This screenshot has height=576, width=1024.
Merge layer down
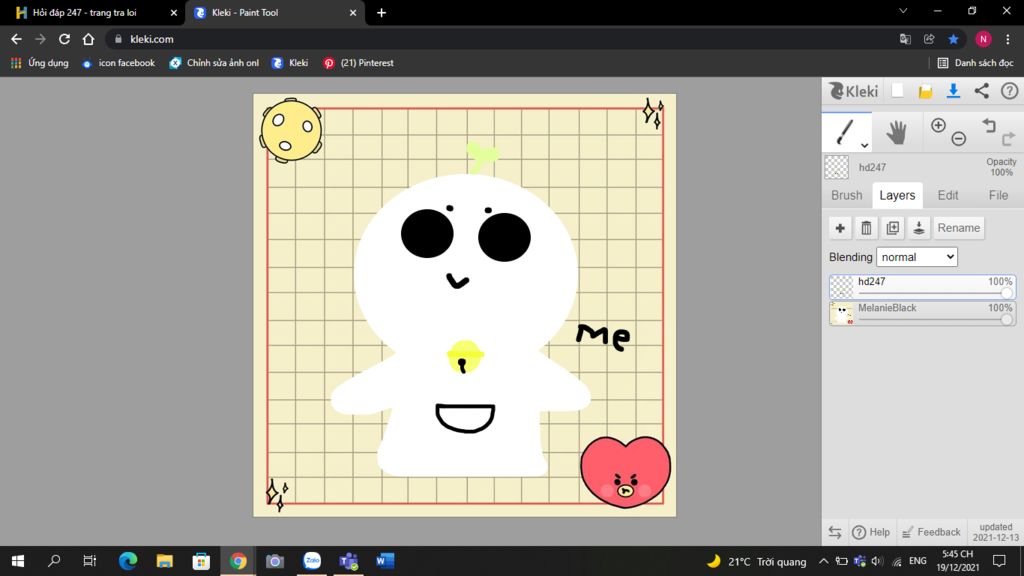[918, 228]
